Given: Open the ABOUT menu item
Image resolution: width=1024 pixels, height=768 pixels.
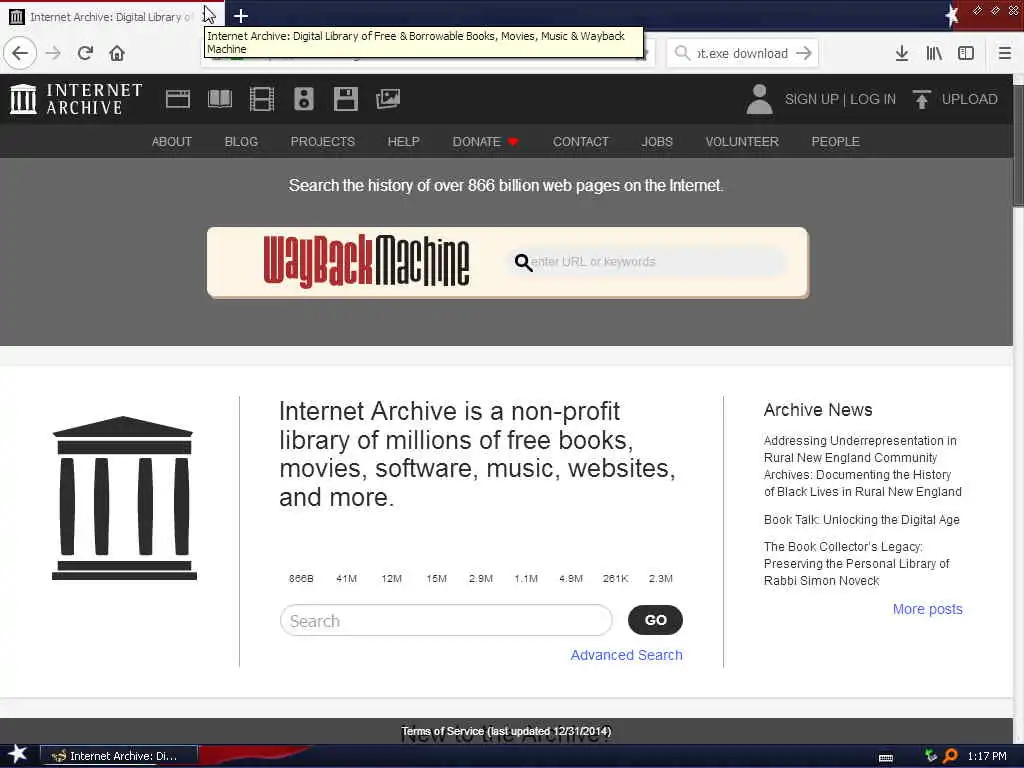Looking at the screenshot, I should [x=172, y=142].
